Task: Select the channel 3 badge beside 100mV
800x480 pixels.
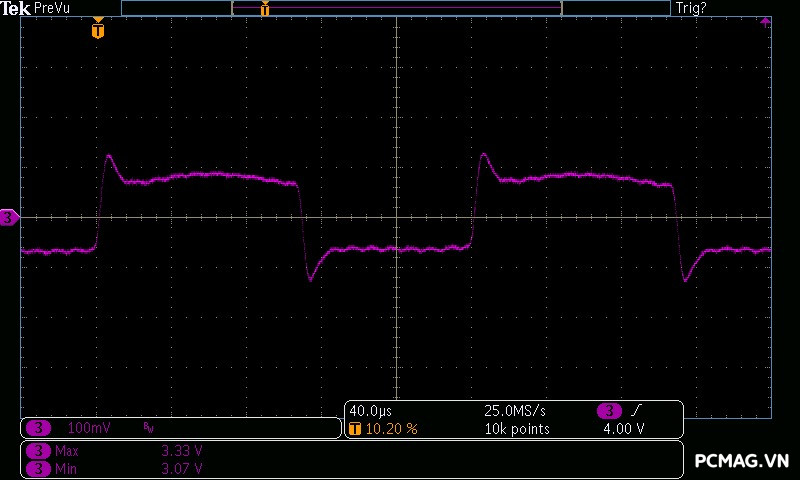Action: (38, 428)
